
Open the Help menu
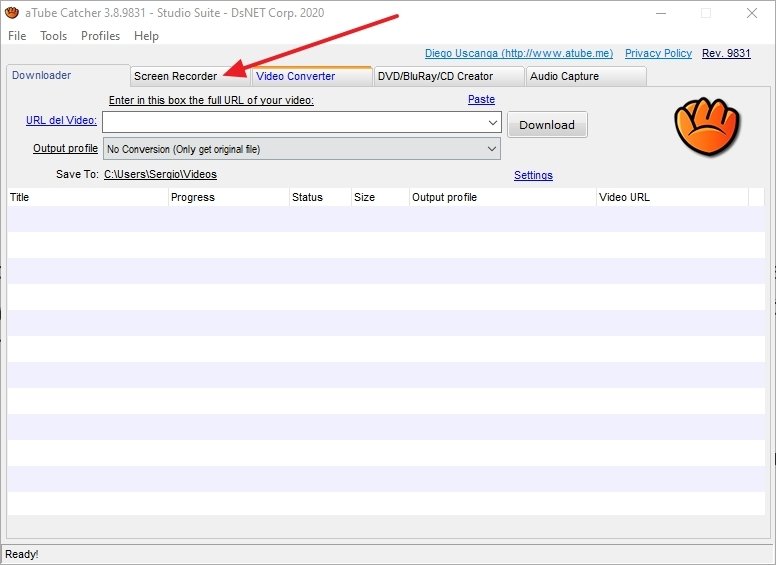pyautogui.click(x=146, y=36)
